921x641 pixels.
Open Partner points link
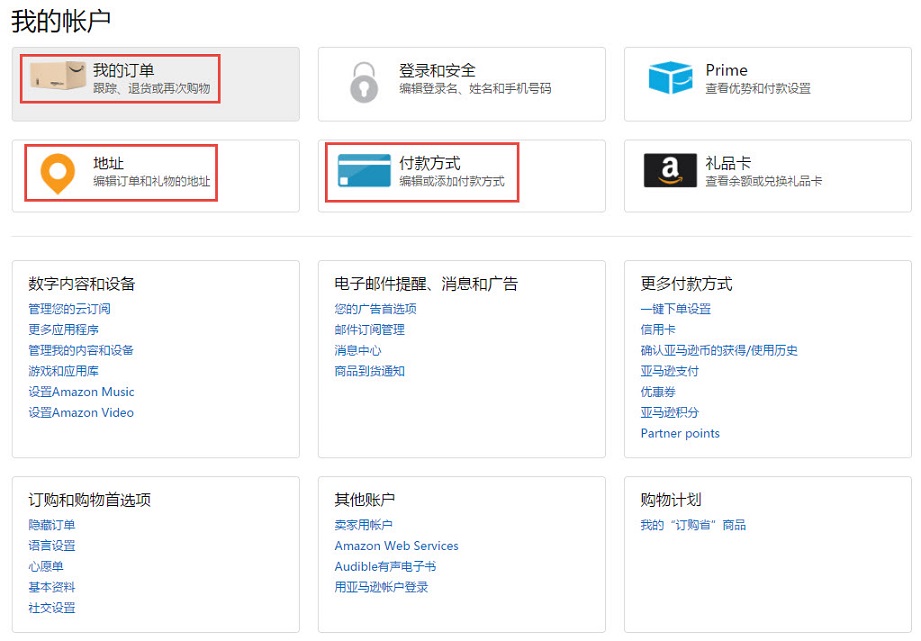click(x=680, y=433)
